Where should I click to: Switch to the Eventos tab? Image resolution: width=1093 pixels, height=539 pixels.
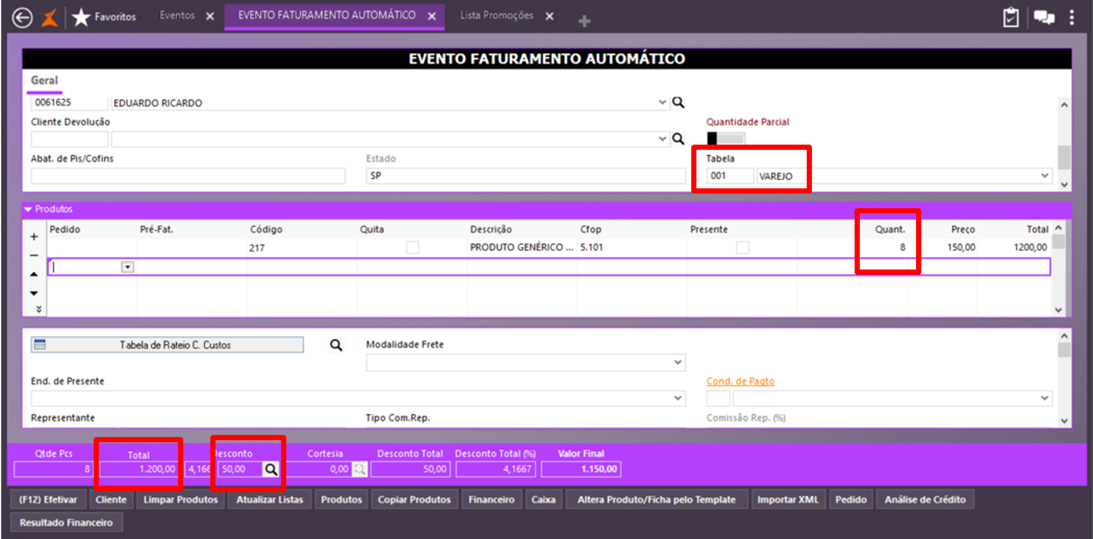[177, 15]
